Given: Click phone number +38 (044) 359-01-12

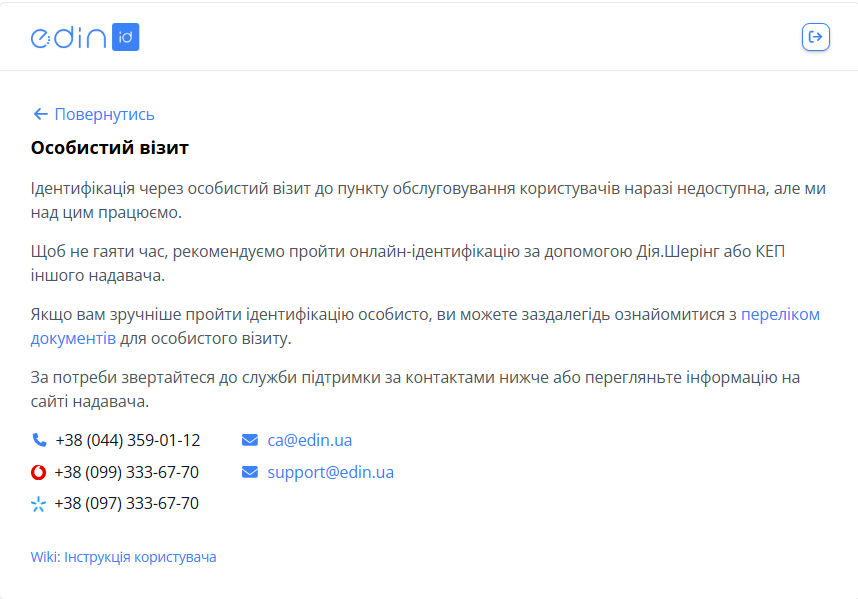Looking at the screenshot, I should pyautogui.click(x=128, y=440).
